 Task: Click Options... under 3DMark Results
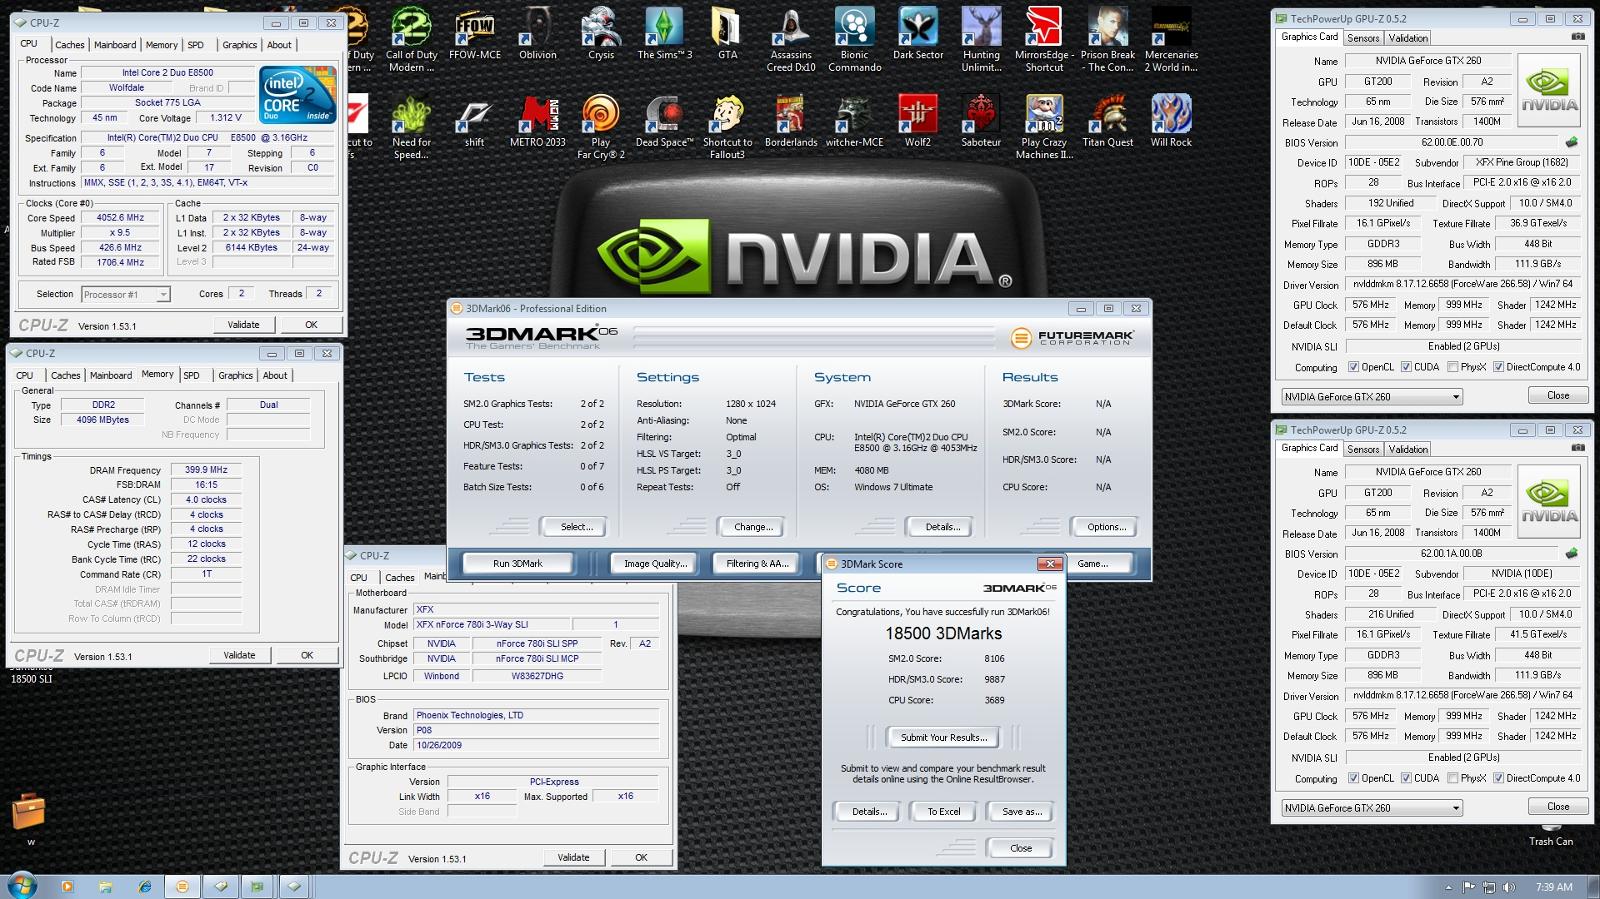tap(1106, 527)
